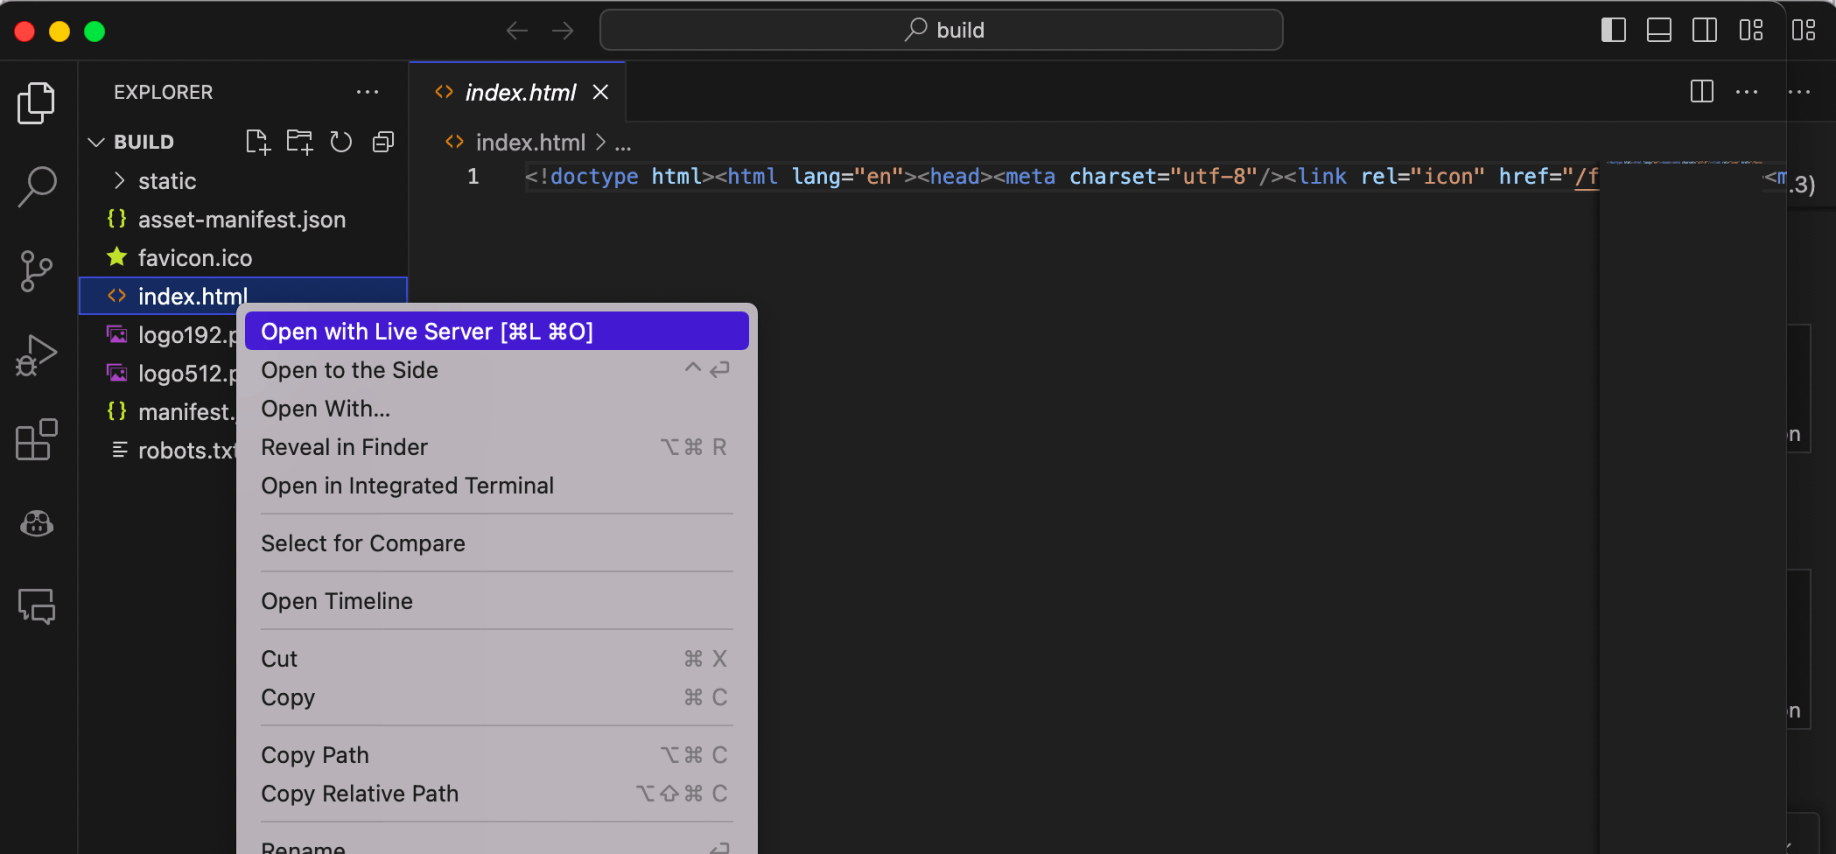Open the Search view in activity bar
The width and height of the screenshot is (1836, 854).
tap(37, 187)
